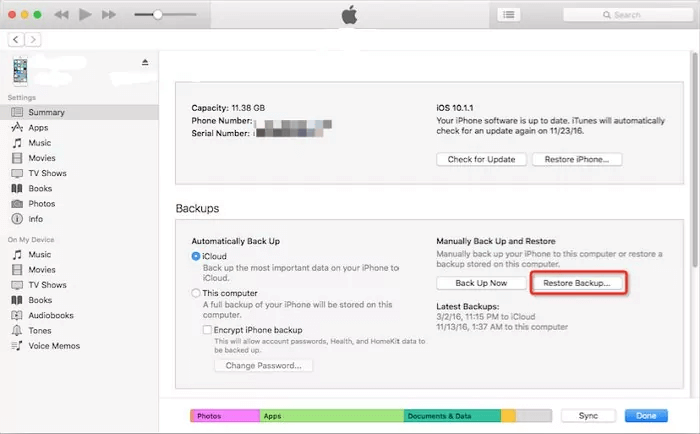Image resolution: width=700 pixels, height=434 pixels.
Task: Open the list view button
Action: click(508, 15)
